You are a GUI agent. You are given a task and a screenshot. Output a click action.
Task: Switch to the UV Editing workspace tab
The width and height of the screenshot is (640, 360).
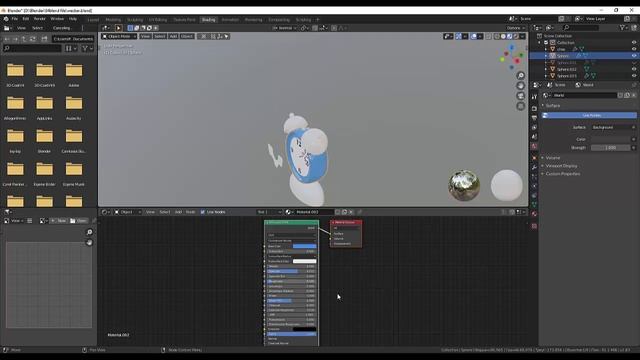pyautogui.click(x=158, y=20)
